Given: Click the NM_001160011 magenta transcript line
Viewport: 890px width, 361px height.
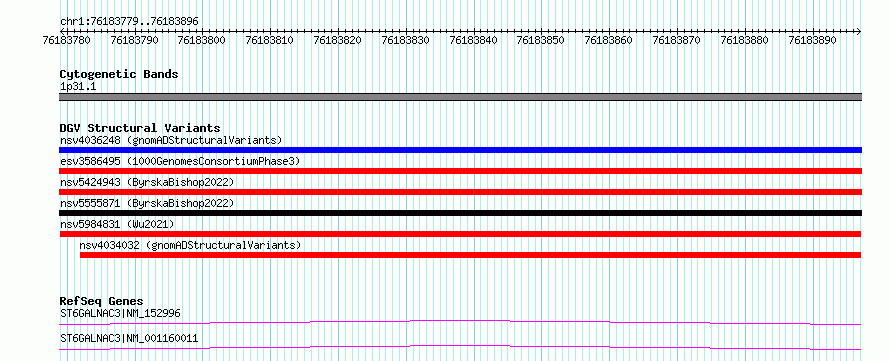Looking at the screenshot, I should click(x=460, y=347).
